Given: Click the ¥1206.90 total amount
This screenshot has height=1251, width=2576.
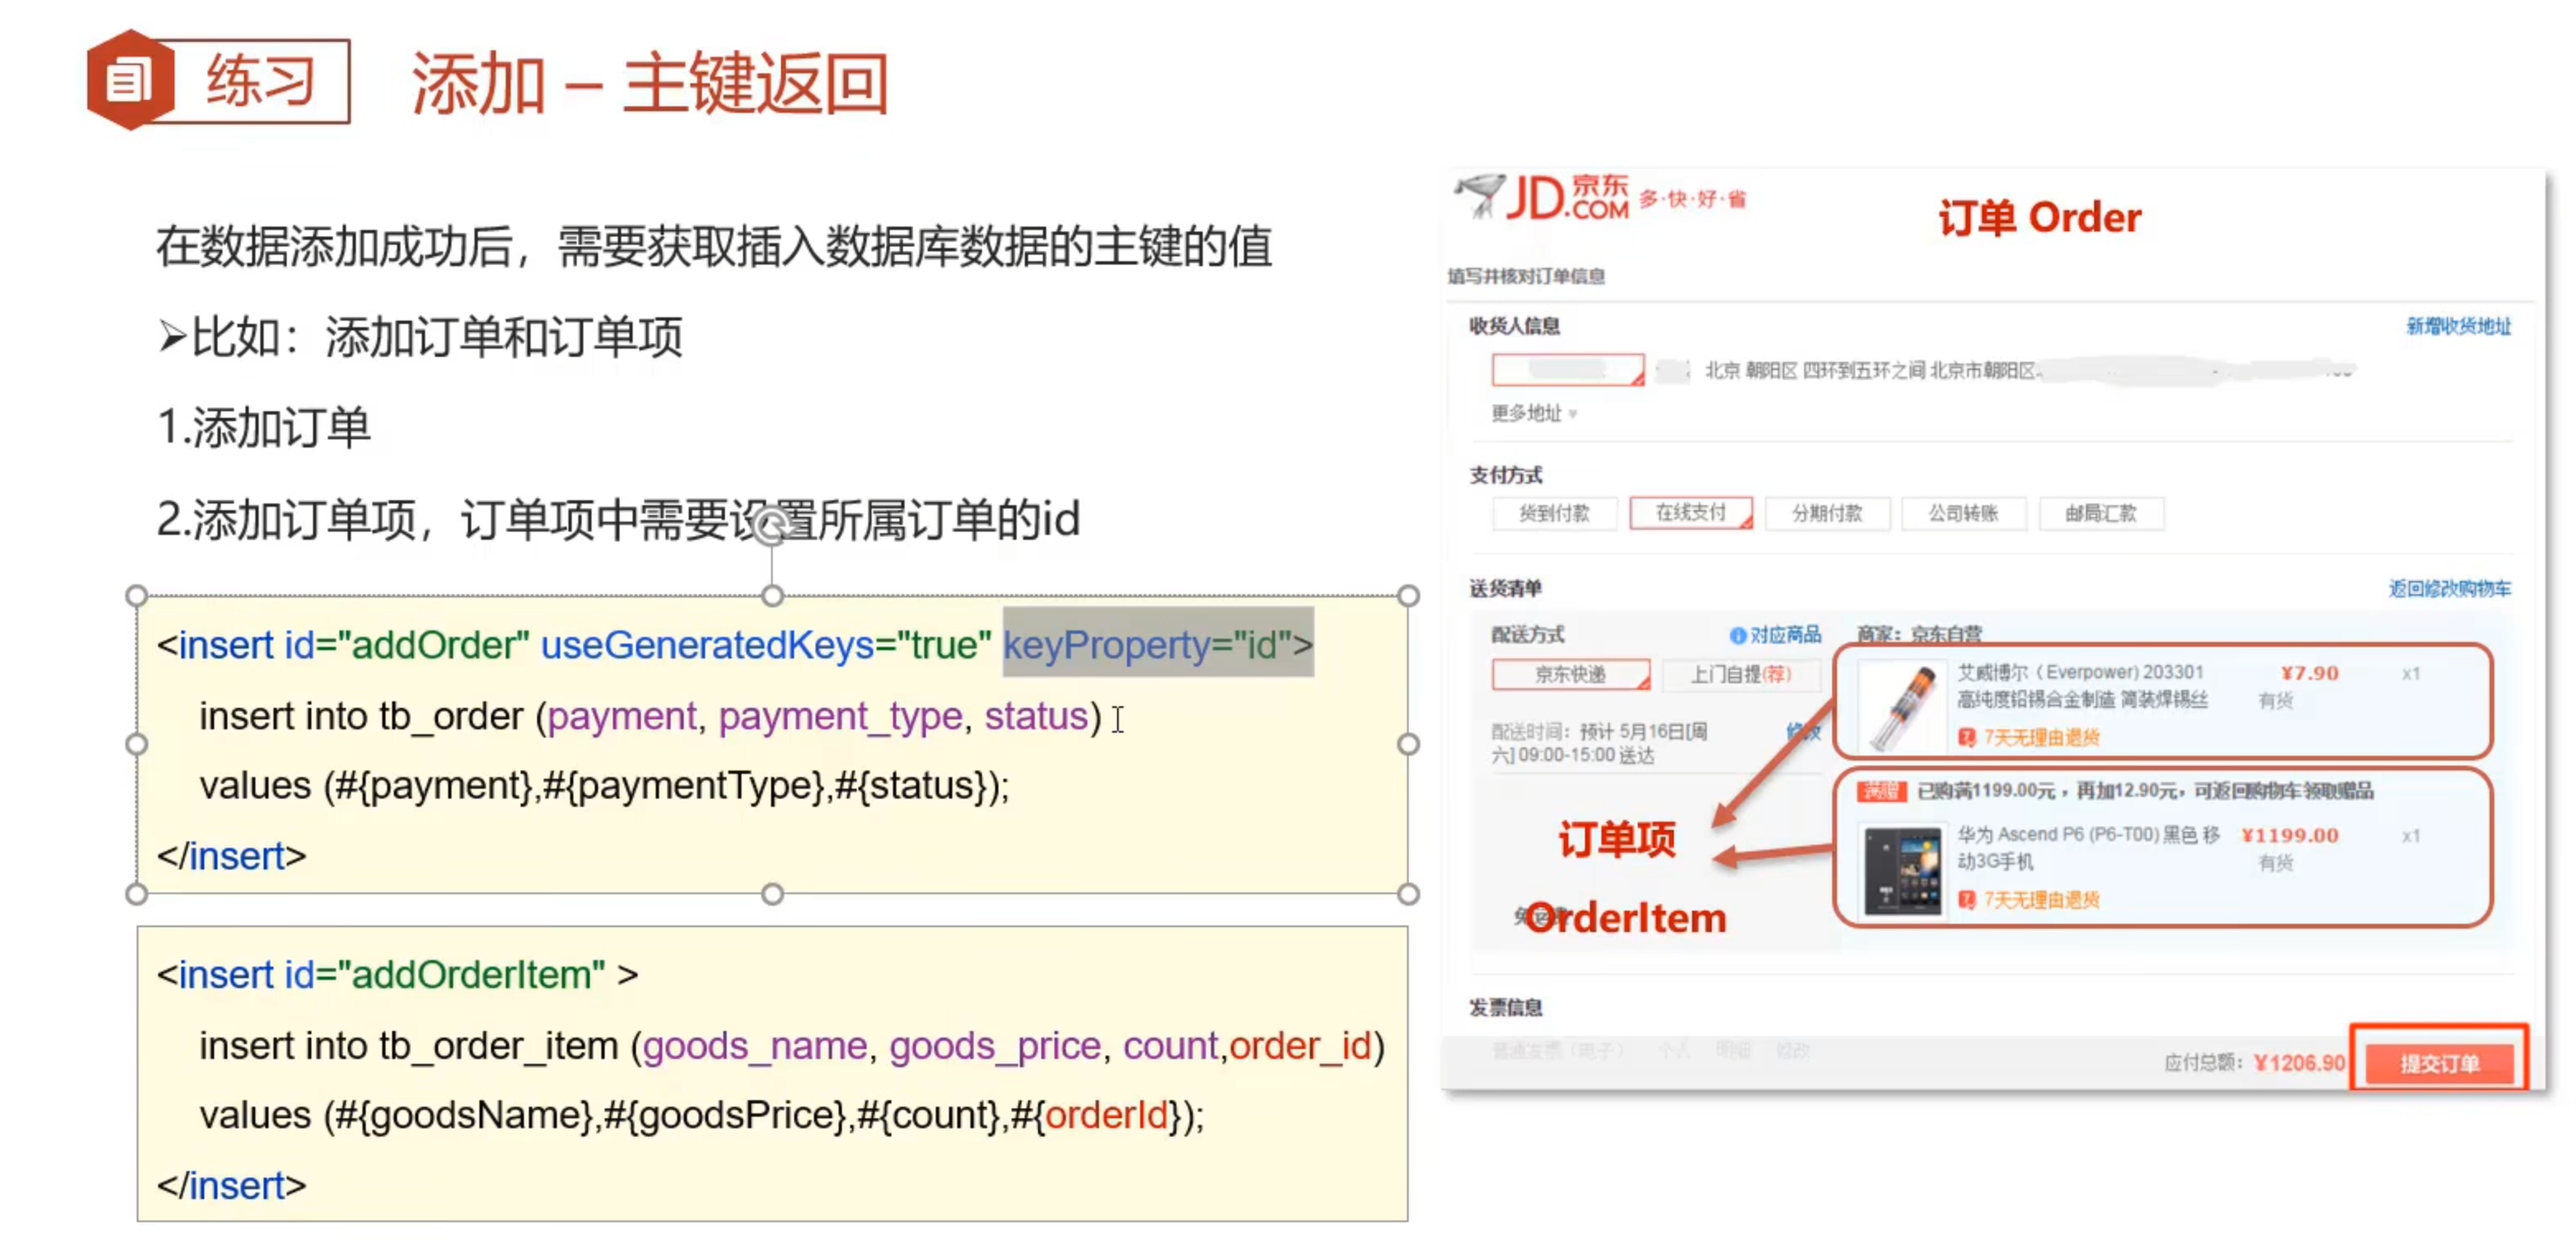Looking at the screenshot, I should (2298, 1062).
